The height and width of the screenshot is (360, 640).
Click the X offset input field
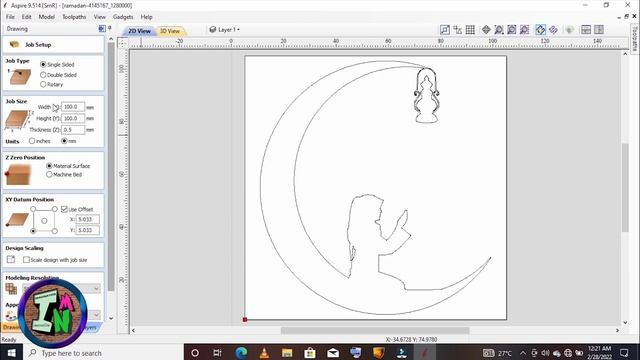87,219
